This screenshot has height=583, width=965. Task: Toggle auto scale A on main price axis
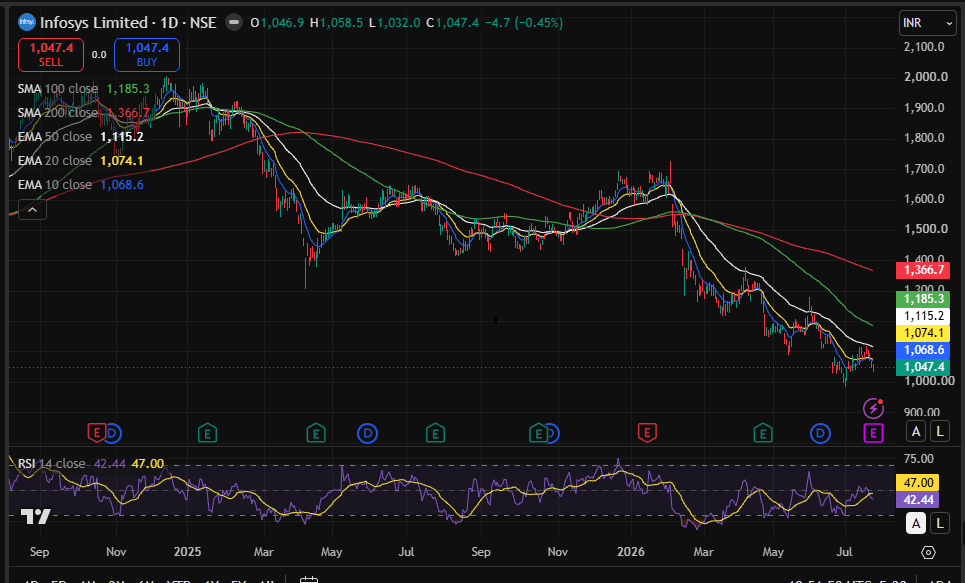click(916, 432)
